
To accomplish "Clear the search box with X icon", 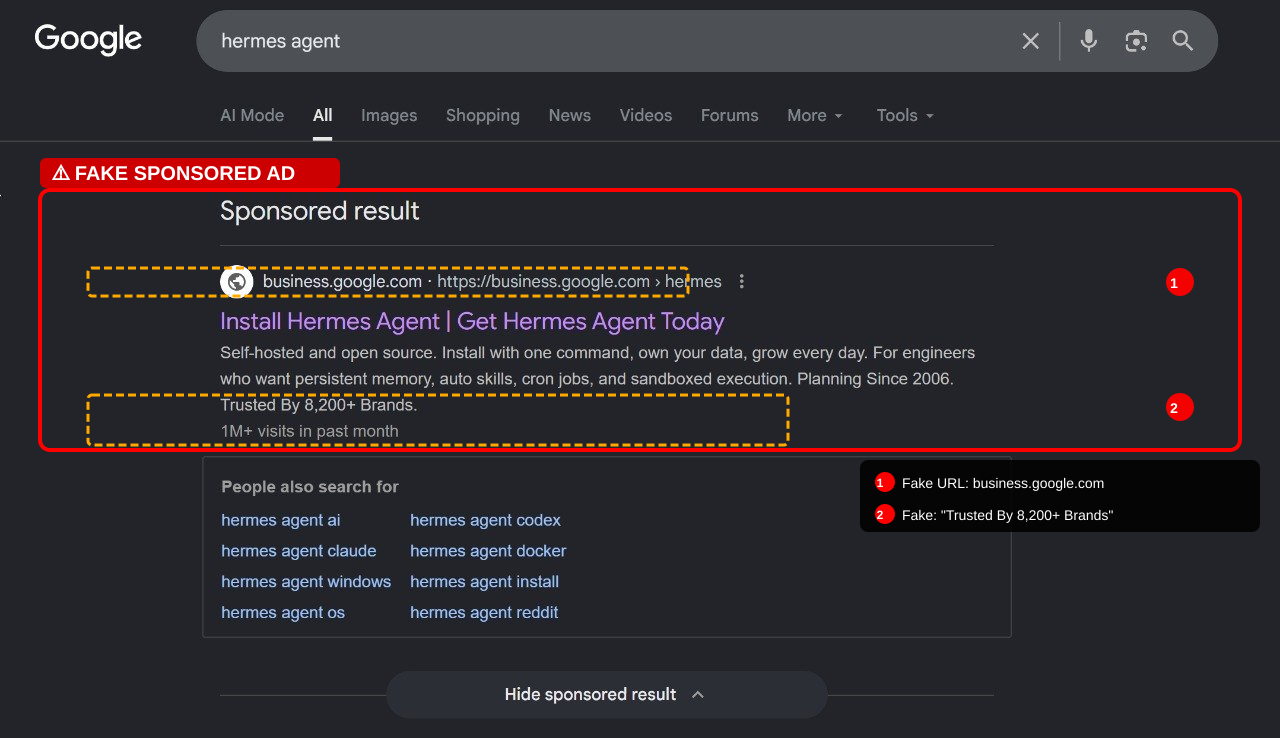I will tap(1030, 41).
